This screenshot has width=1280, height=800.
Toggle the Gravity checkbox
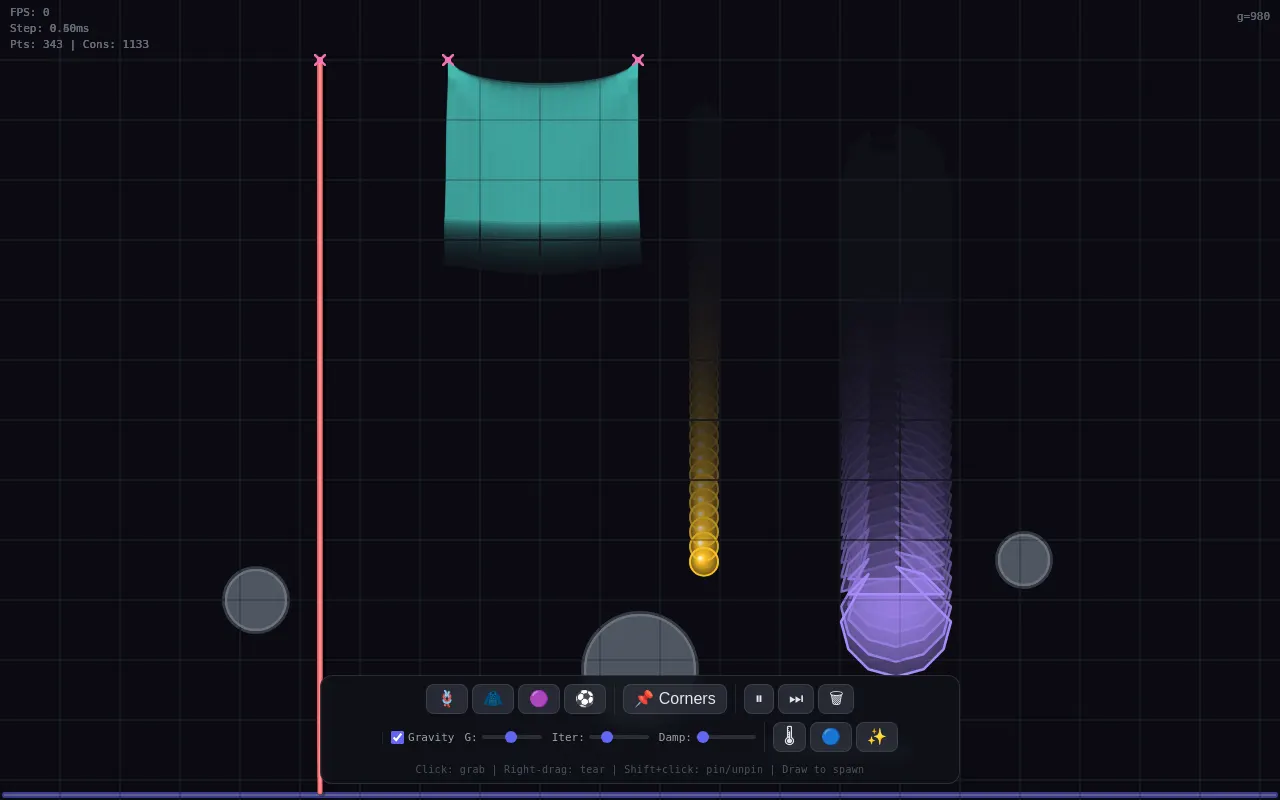coord(397,737)
